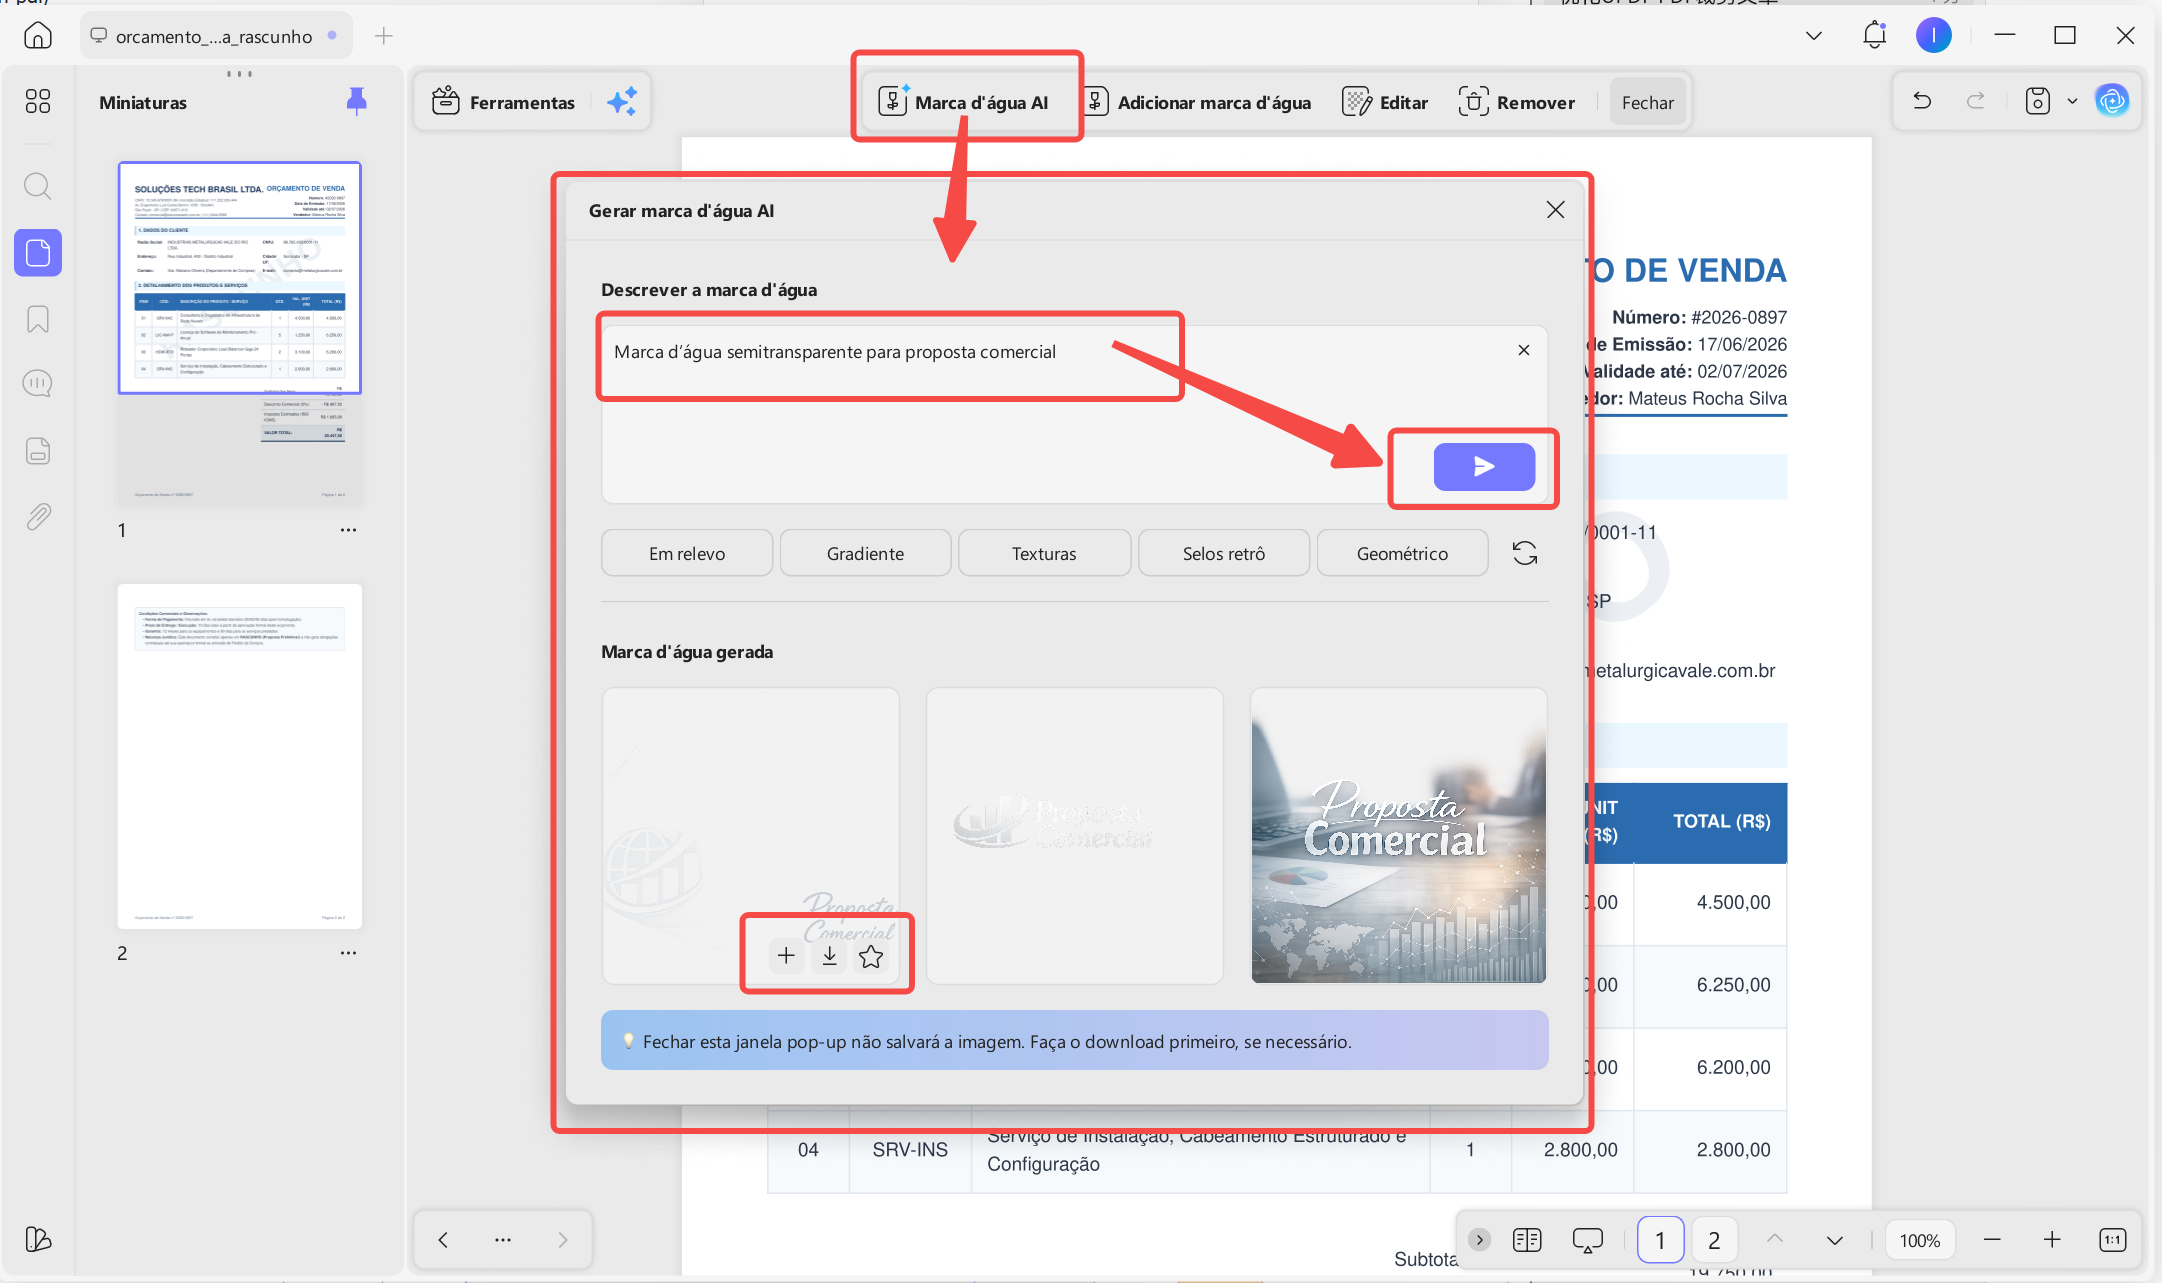Refresh the watermark style suggestions
Image resolution: width=2162 pixels, height=1283 pixels.
(1525, 553)
